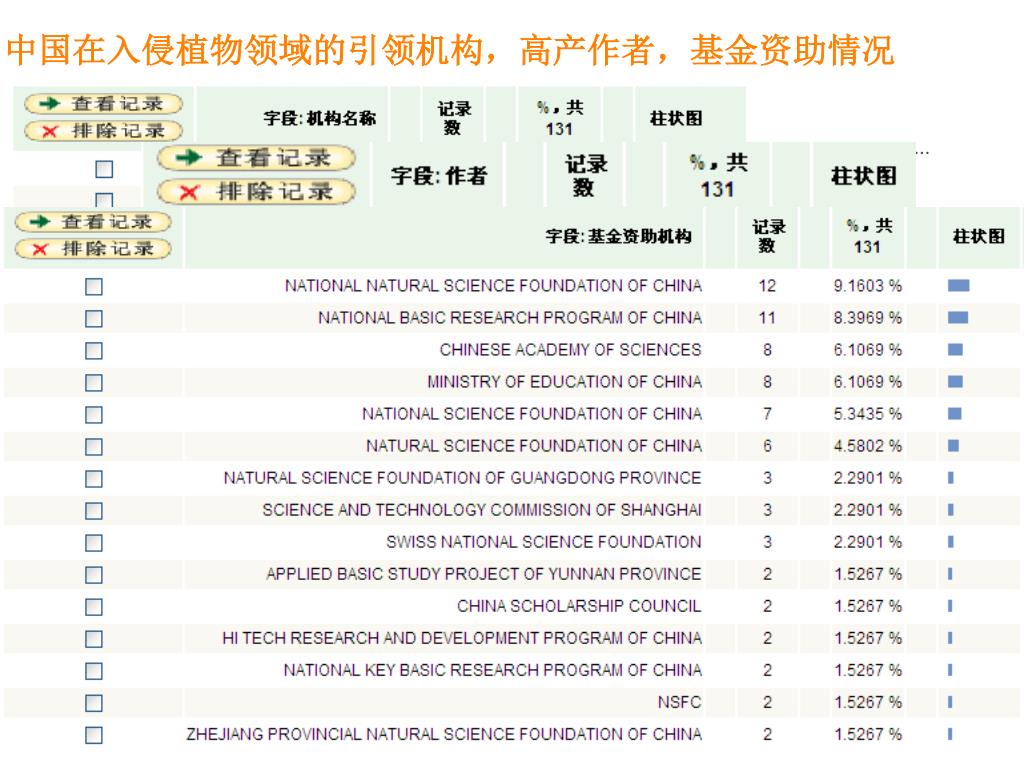The height and width of the screenshot is (768, 1024).
Task: Click record count 12 in the first row
Action: (x=767, y=285)
